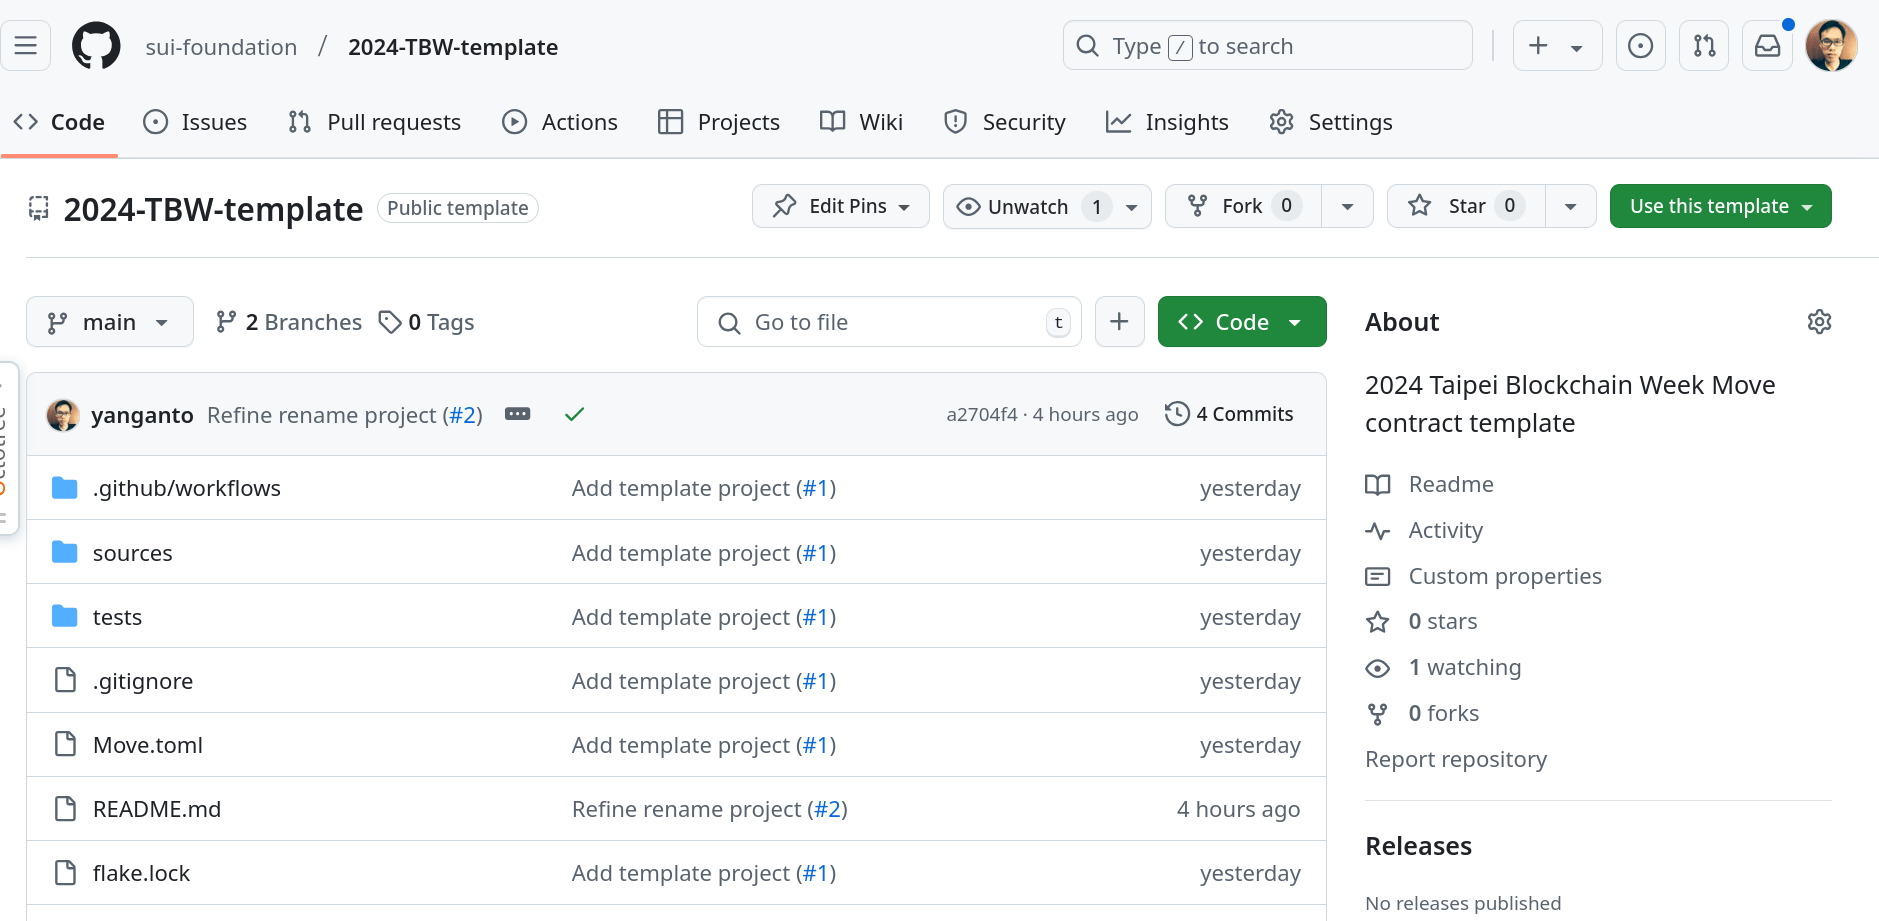Click the sui-foundation organization breadcrumb
This screenshot has width=1879, height=921.
(x=221, y=47)
